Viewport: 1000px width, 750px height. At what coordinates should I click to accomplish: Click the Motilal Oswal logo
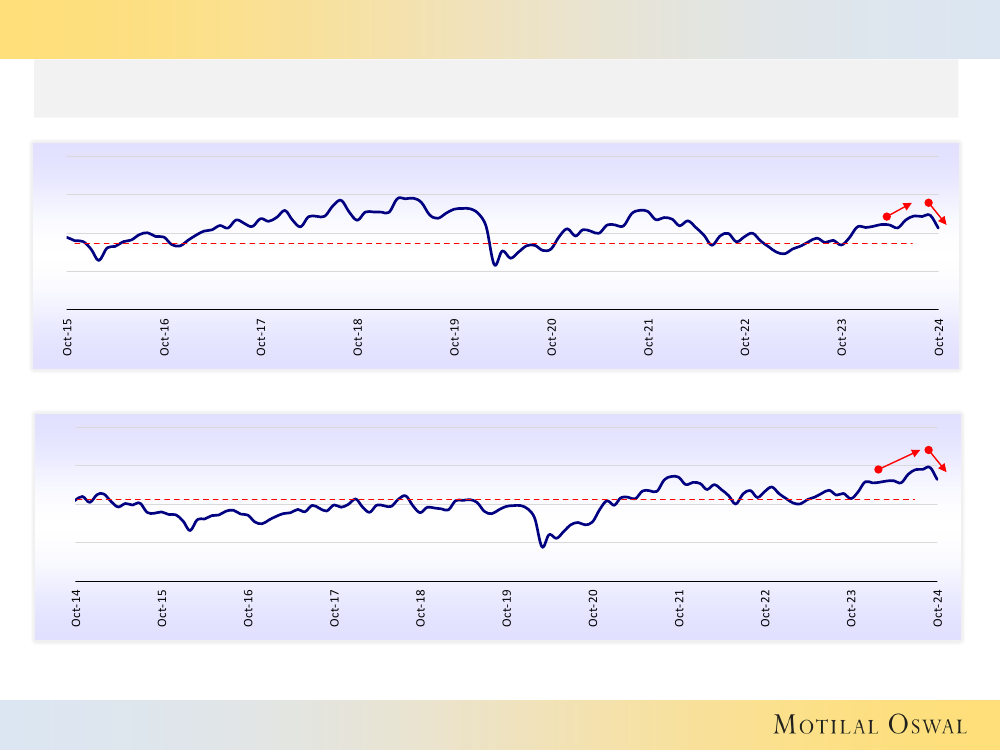click(868, 724)
